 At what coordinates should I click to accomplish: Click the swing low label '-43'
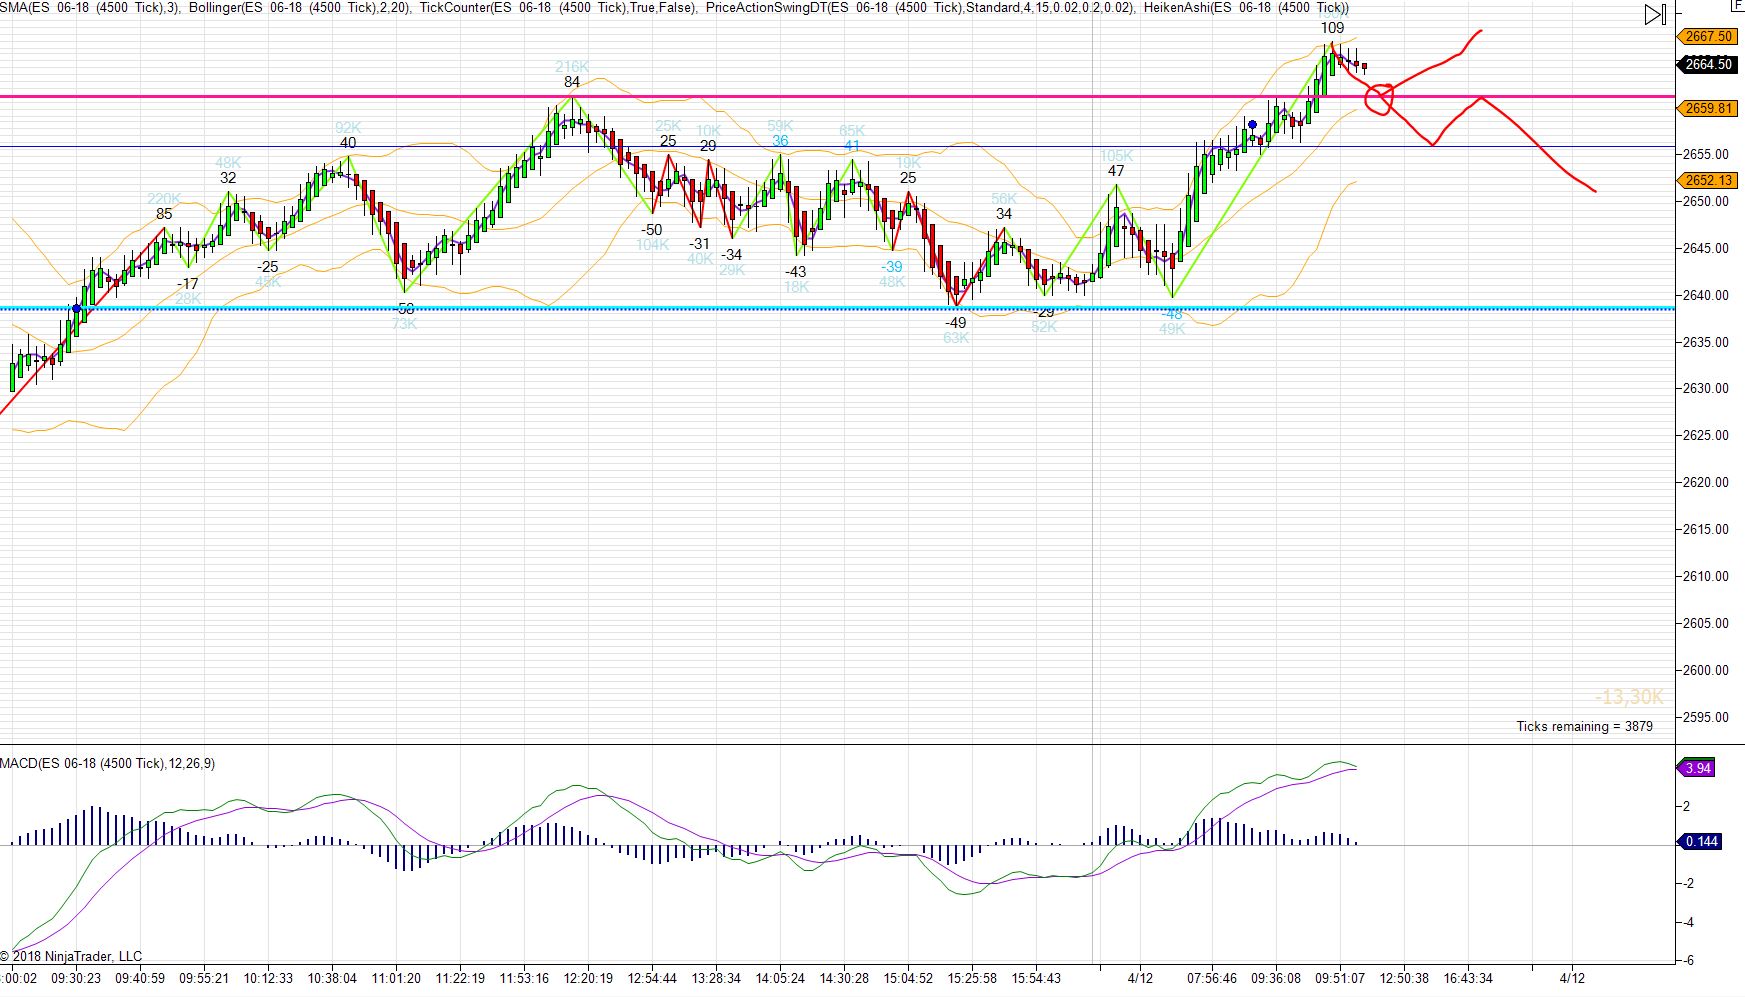pos(795,272)
